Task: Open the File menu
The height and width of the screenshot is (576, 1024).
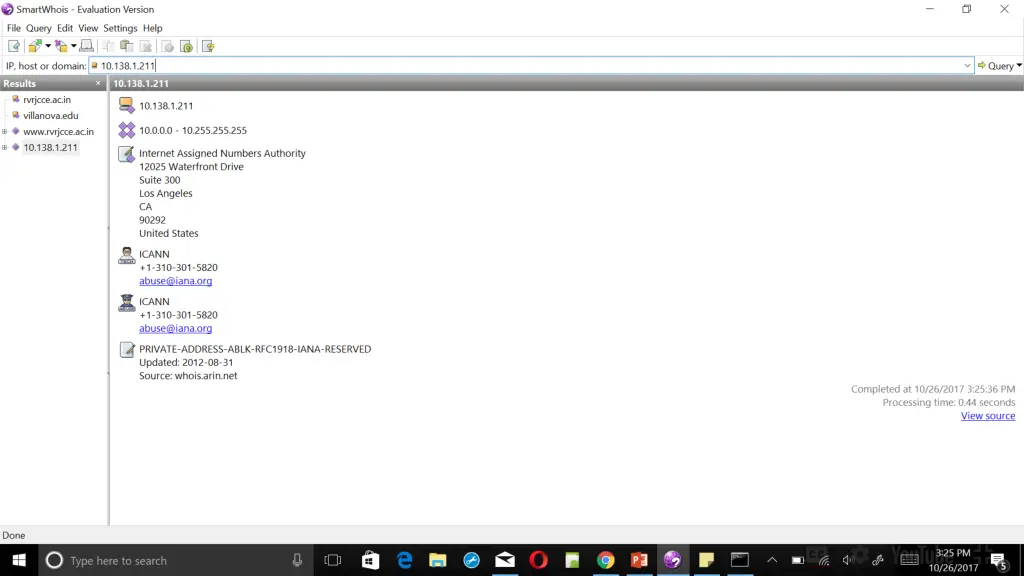Action: pos(14,28)
